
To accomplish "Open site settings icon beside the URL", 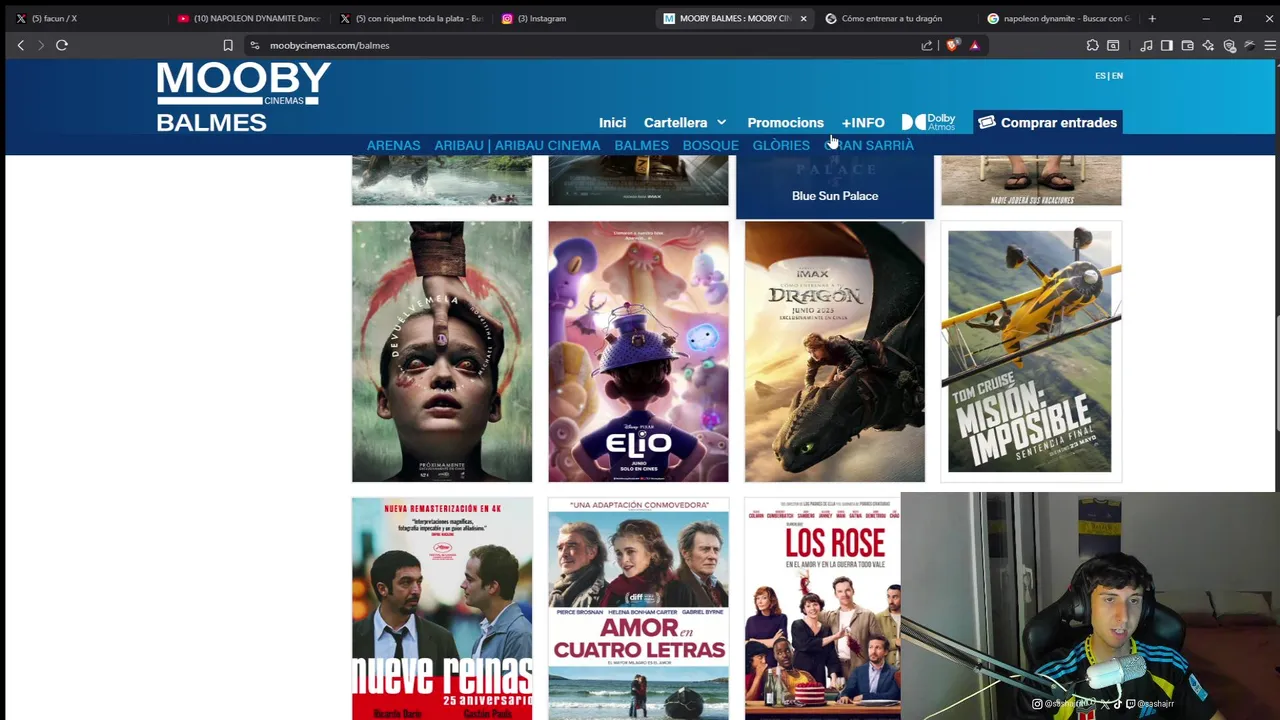I will pyautogui.click(x=255, y=45).
